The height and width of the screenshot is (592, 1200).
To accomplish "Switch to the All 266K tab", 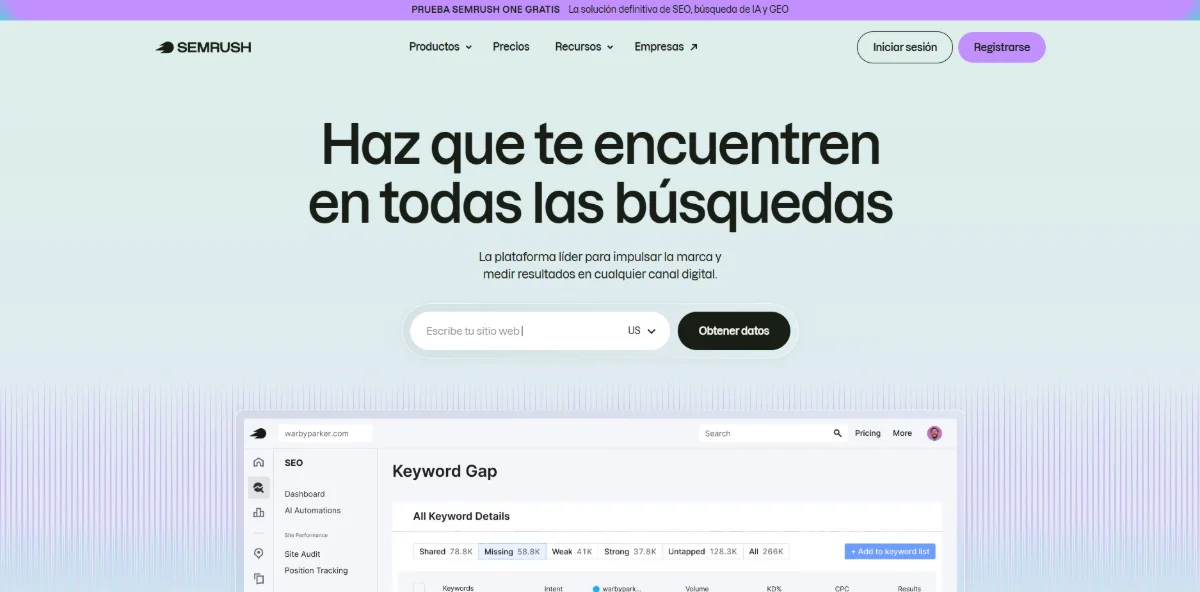I will (x=766, y=551).
